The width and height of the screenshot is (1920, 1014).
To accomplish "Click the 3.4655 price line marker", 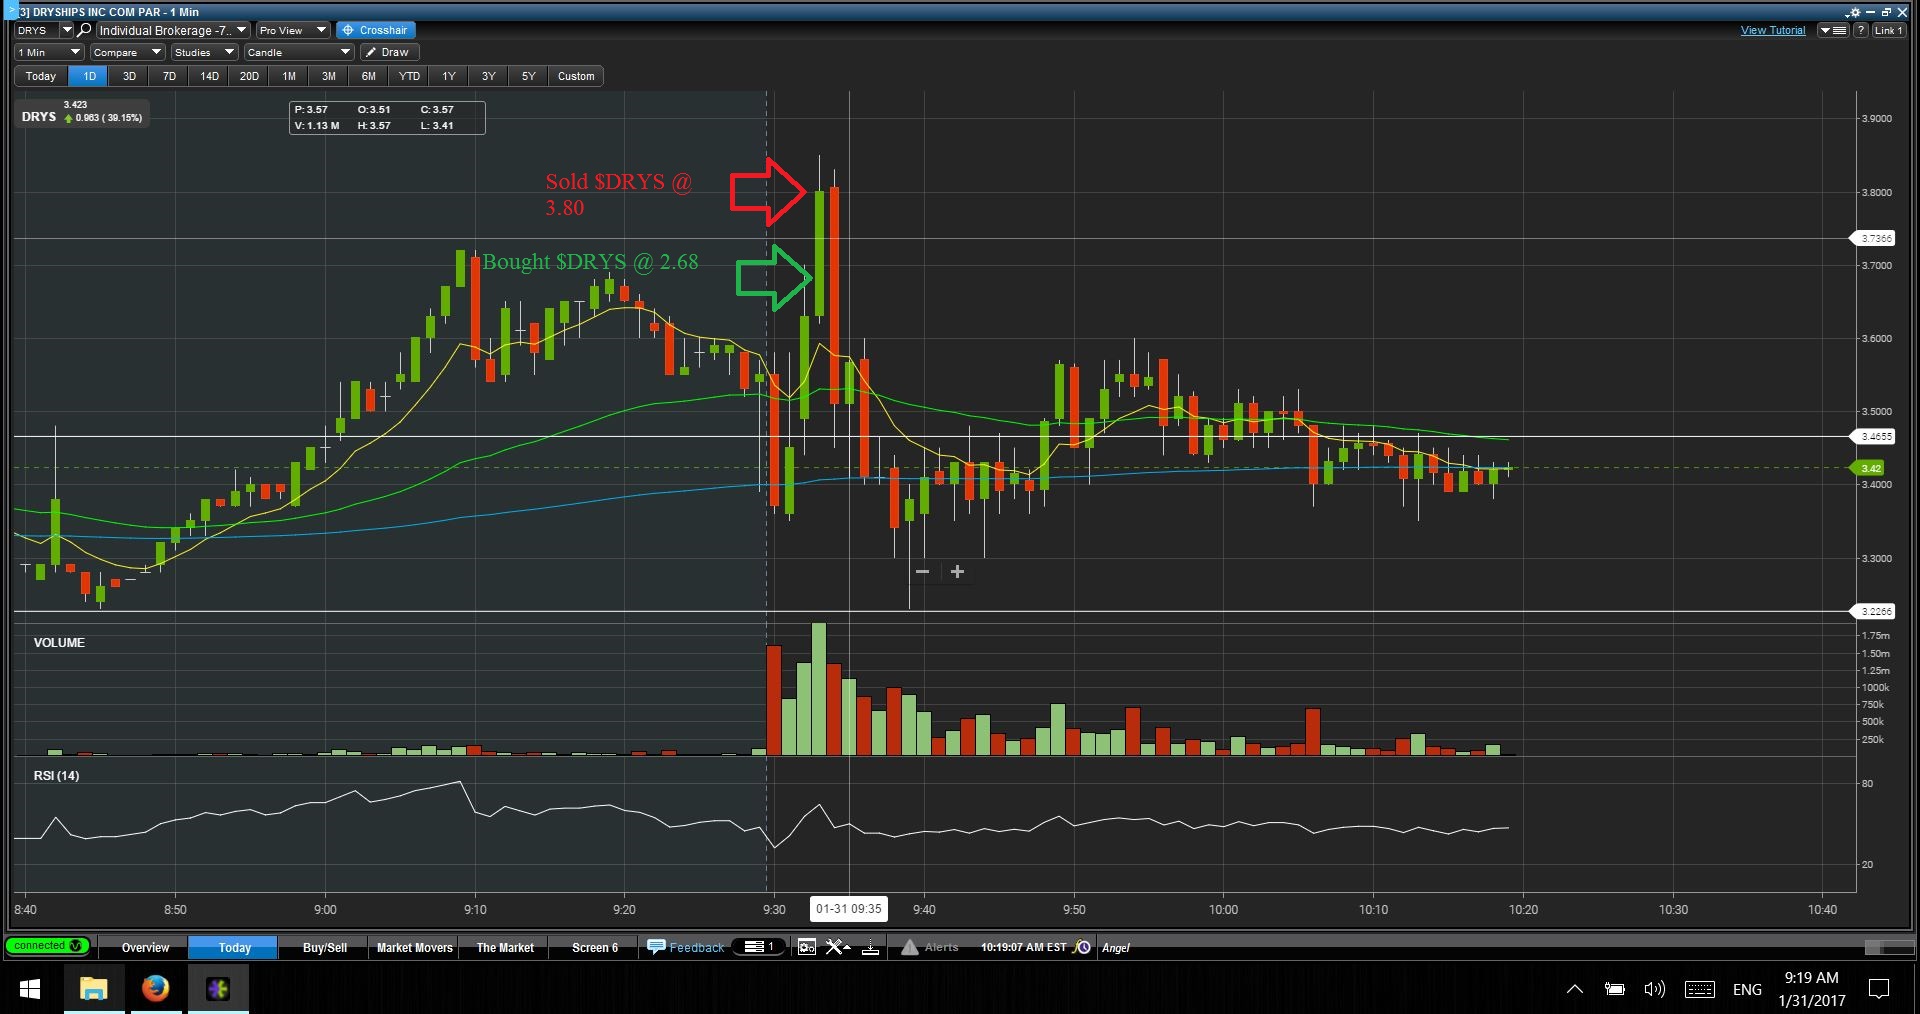I will click(x=1873, y=437).
